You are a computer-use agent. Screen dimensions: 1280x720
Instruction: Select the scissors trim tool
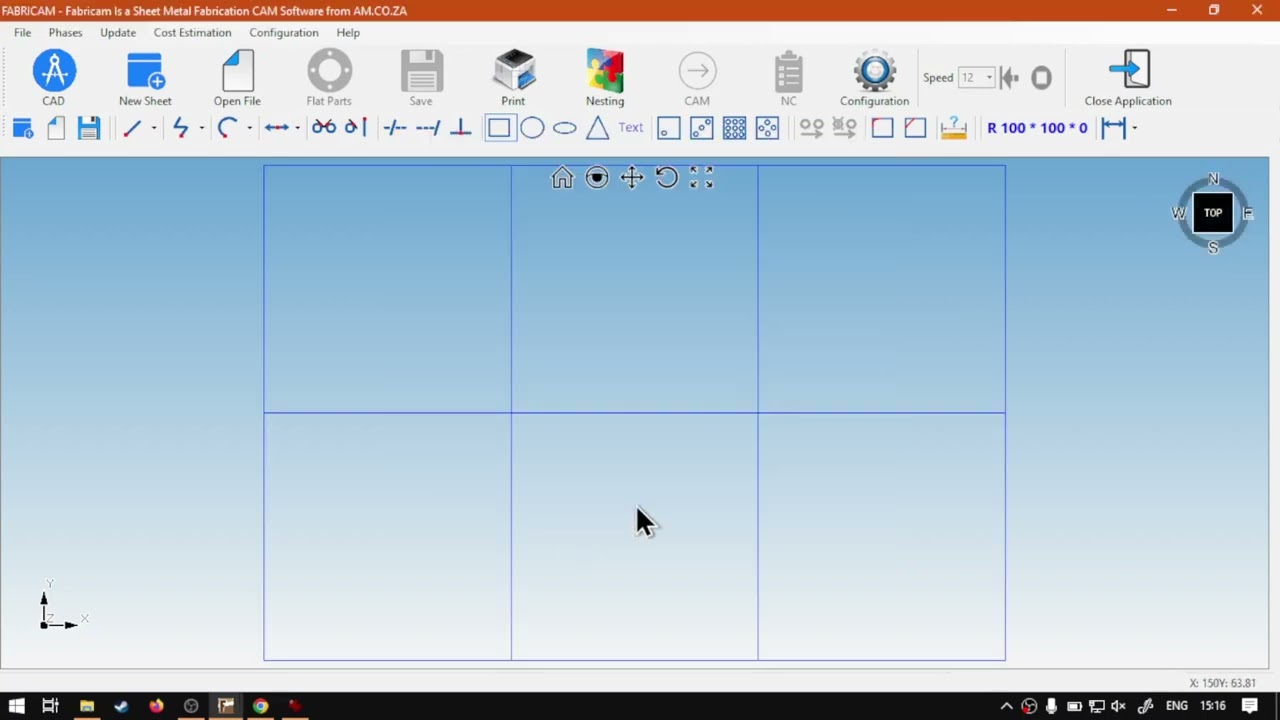(x=324, y=128)
